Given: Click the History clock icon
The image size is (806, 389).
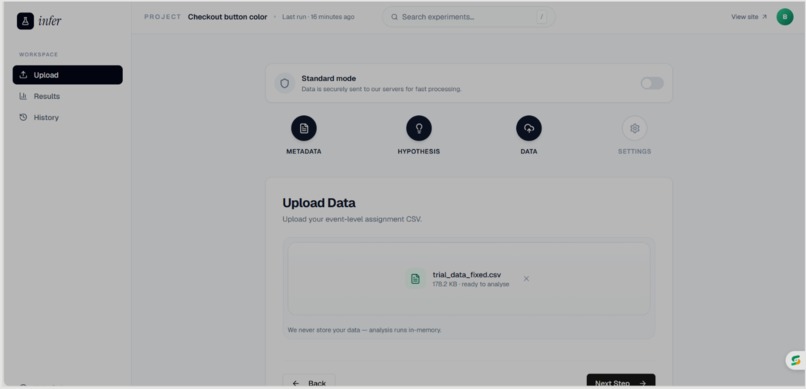Looking at the screenshot, I should point(23,117).
